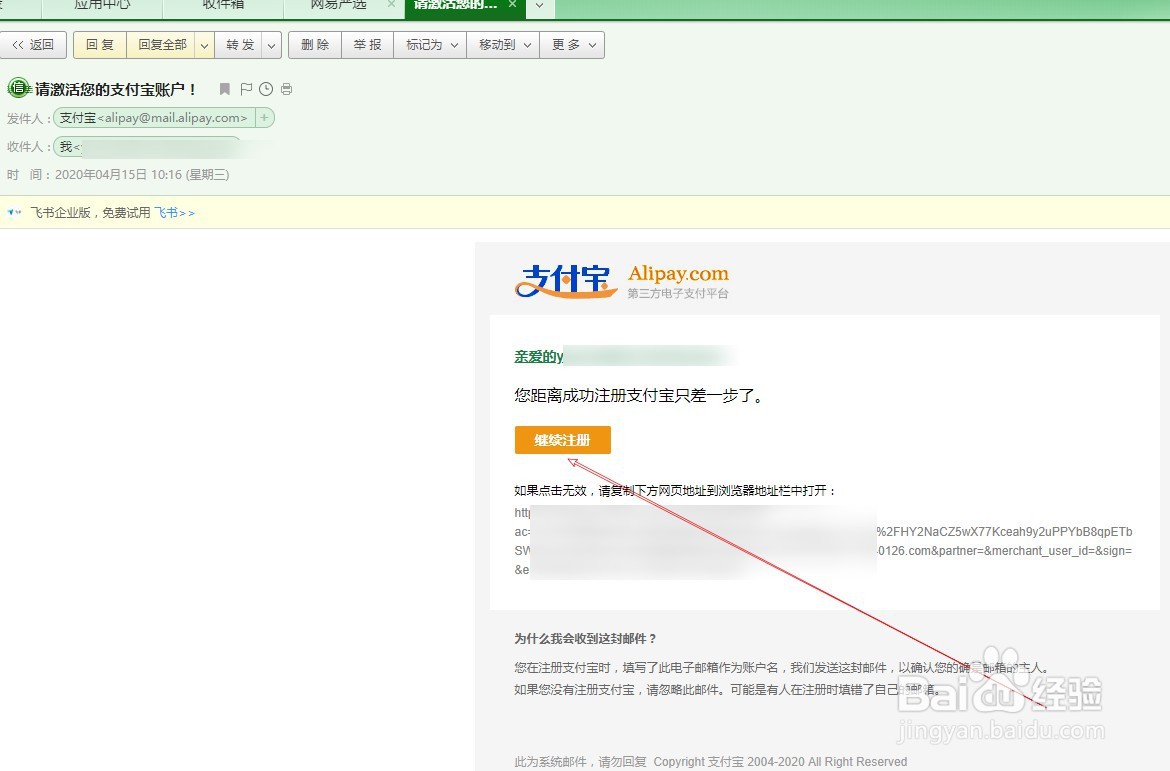The width and height of the screenshot is (1170, 771).
Task: Click the 转发 button
Action: [240, 46]
